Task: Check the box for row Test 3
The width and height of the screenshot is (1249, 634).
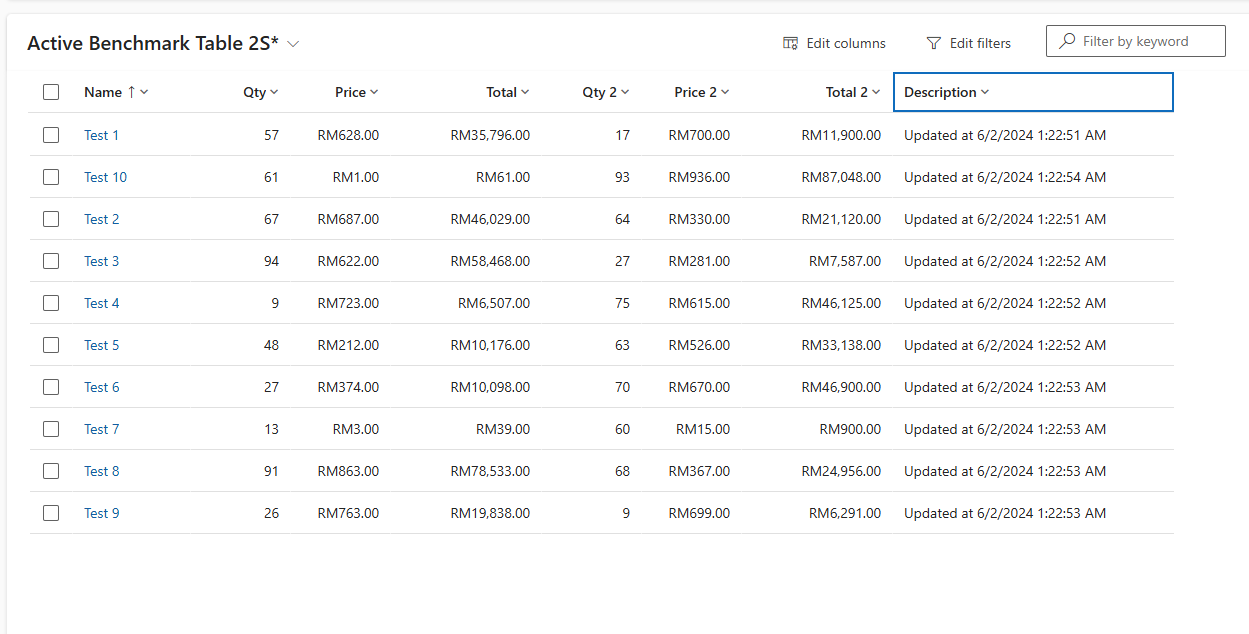Action: point(51,261)
